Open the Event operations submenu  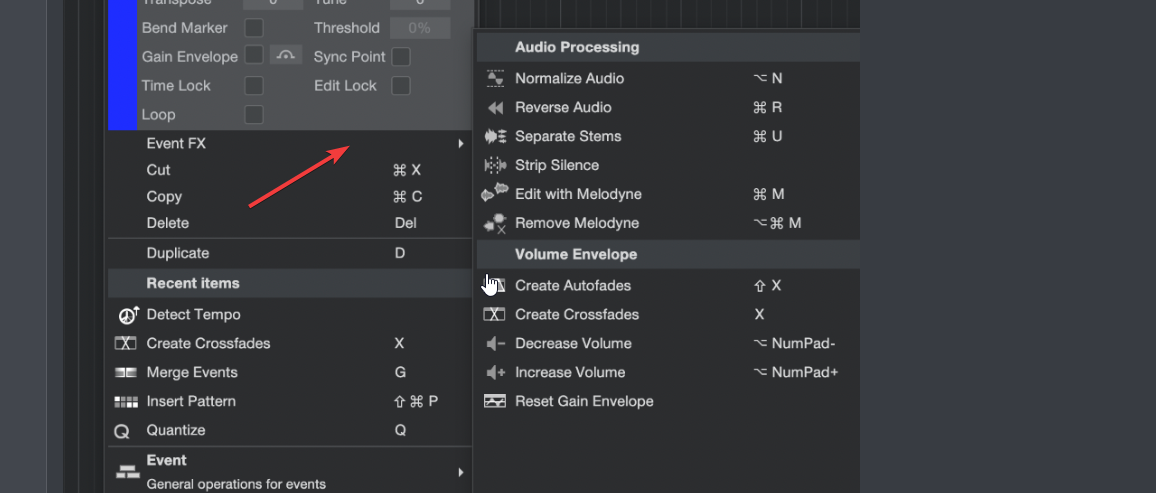300,470
